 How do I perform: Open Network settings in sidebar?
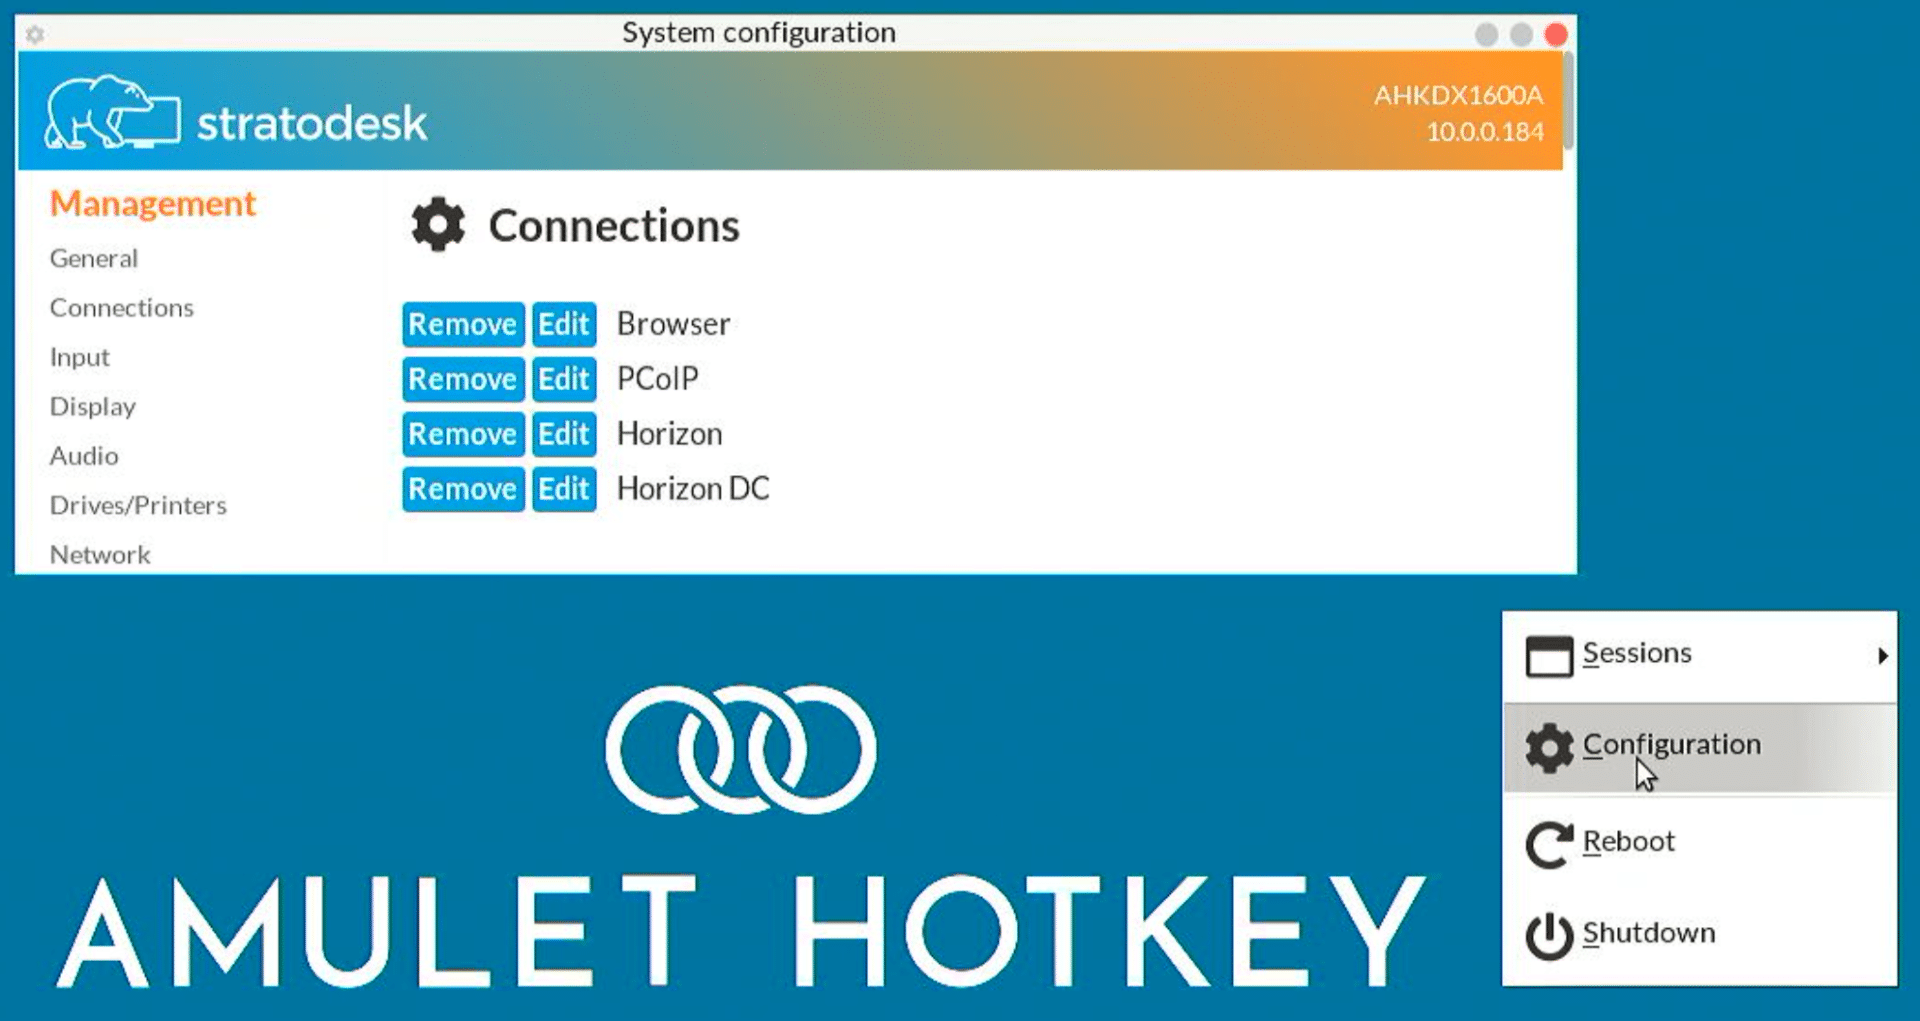100,554
